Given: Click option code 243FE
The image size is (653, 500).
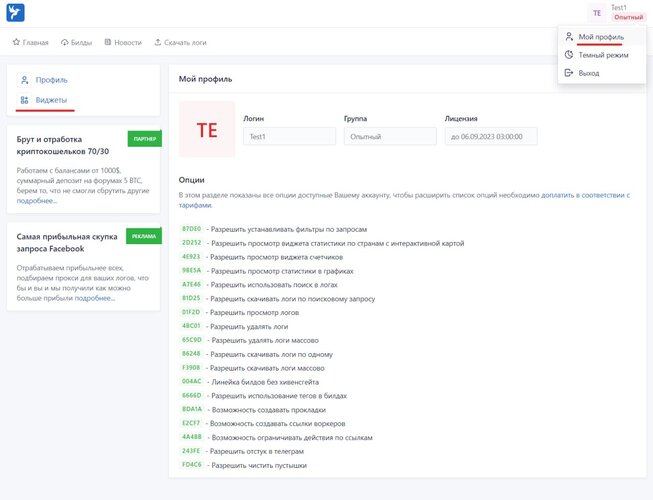Looking at the screenshot, I should point(191,451).
